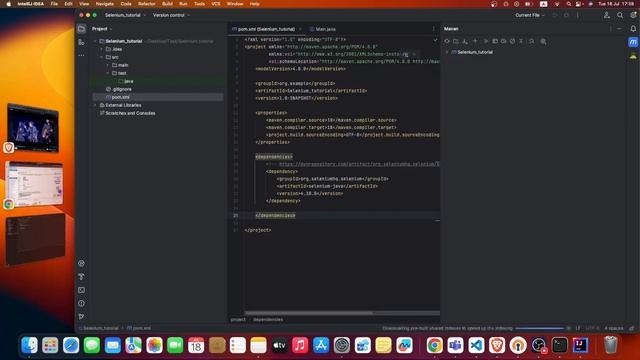This screenshot has width=640, height=360.
Task: Open editor tabs options menu
Action: click(x=433, y=29)
